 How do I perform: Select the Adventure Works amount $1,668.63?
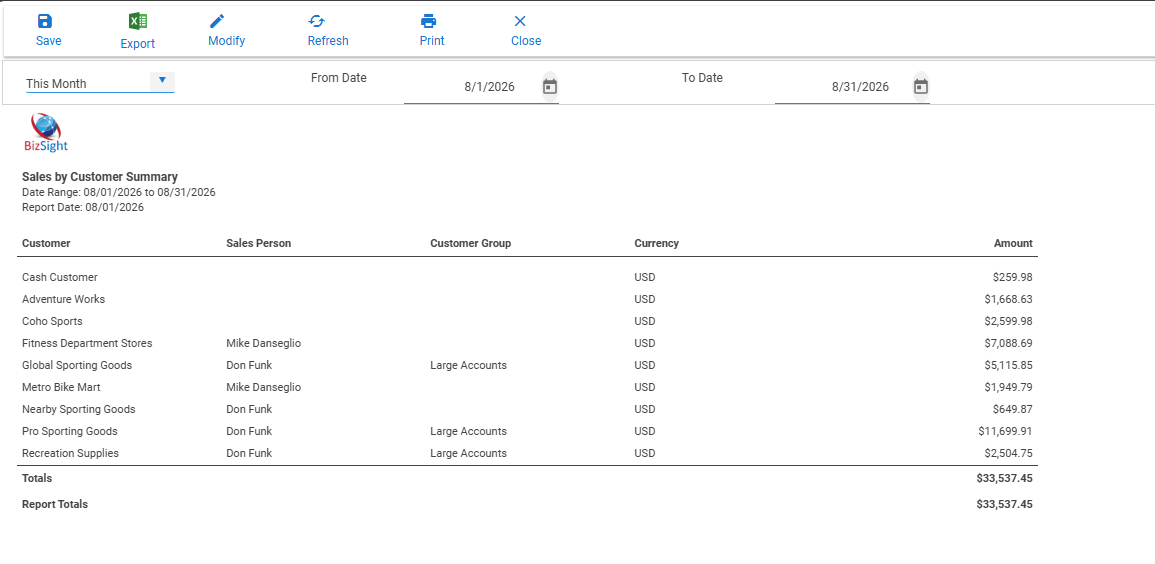click(1008, 299)
